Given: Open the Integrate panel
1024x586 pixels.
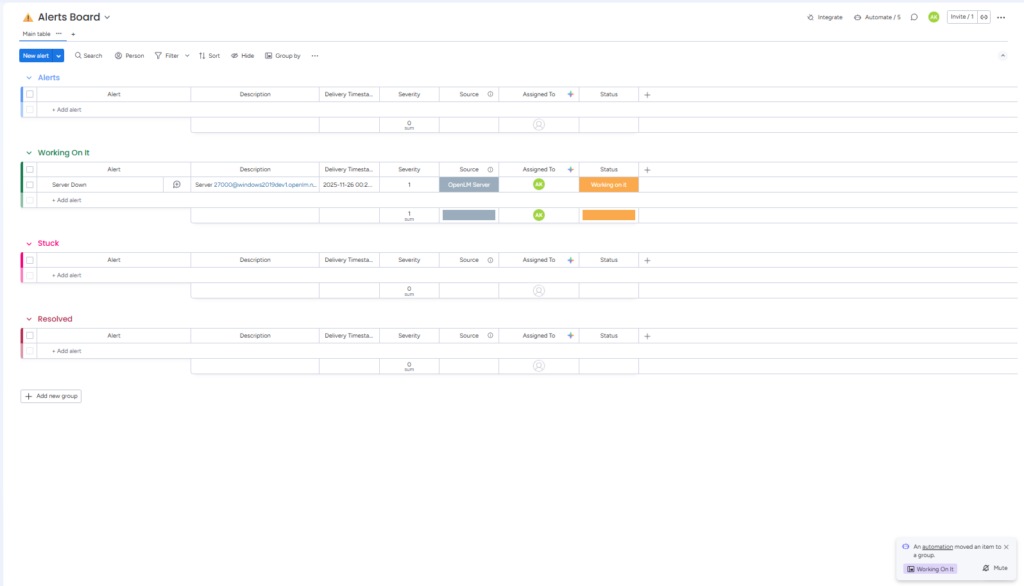Looking at the screenshot, I should pos(825,17).
